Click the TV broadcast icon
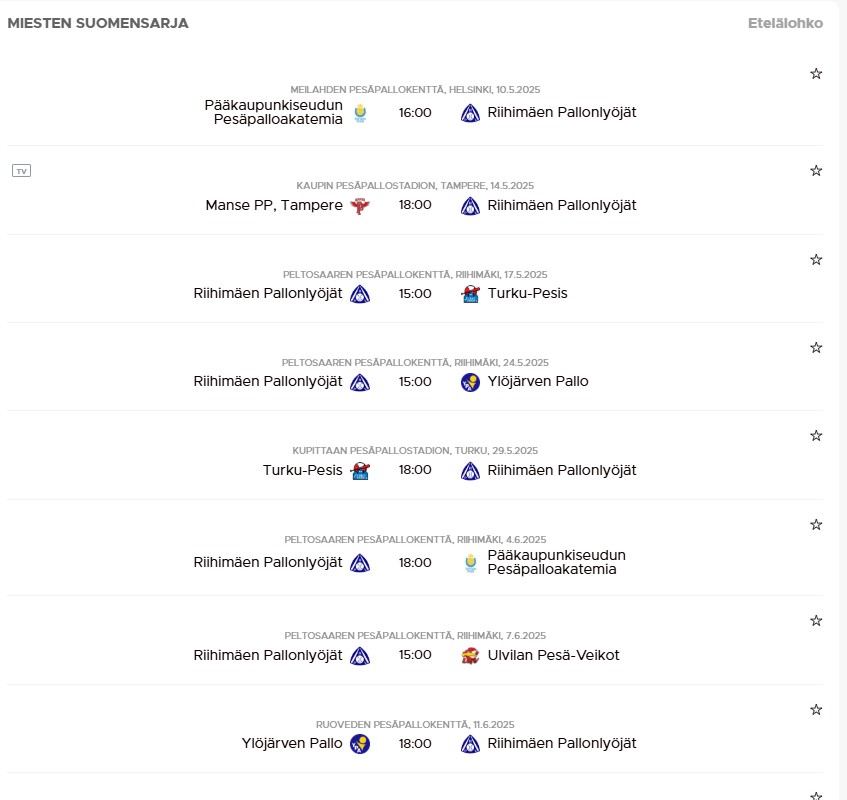Screen dimensions: 847x800 22,171
